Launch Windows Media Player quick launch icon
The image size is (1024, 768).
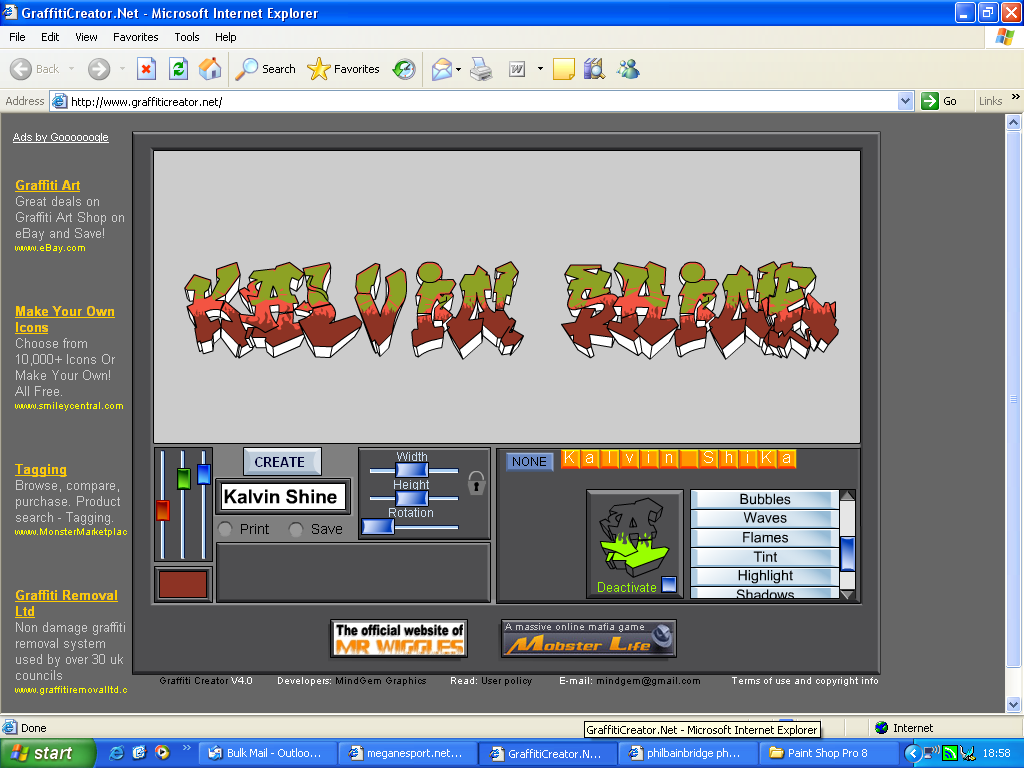(162, 753)
